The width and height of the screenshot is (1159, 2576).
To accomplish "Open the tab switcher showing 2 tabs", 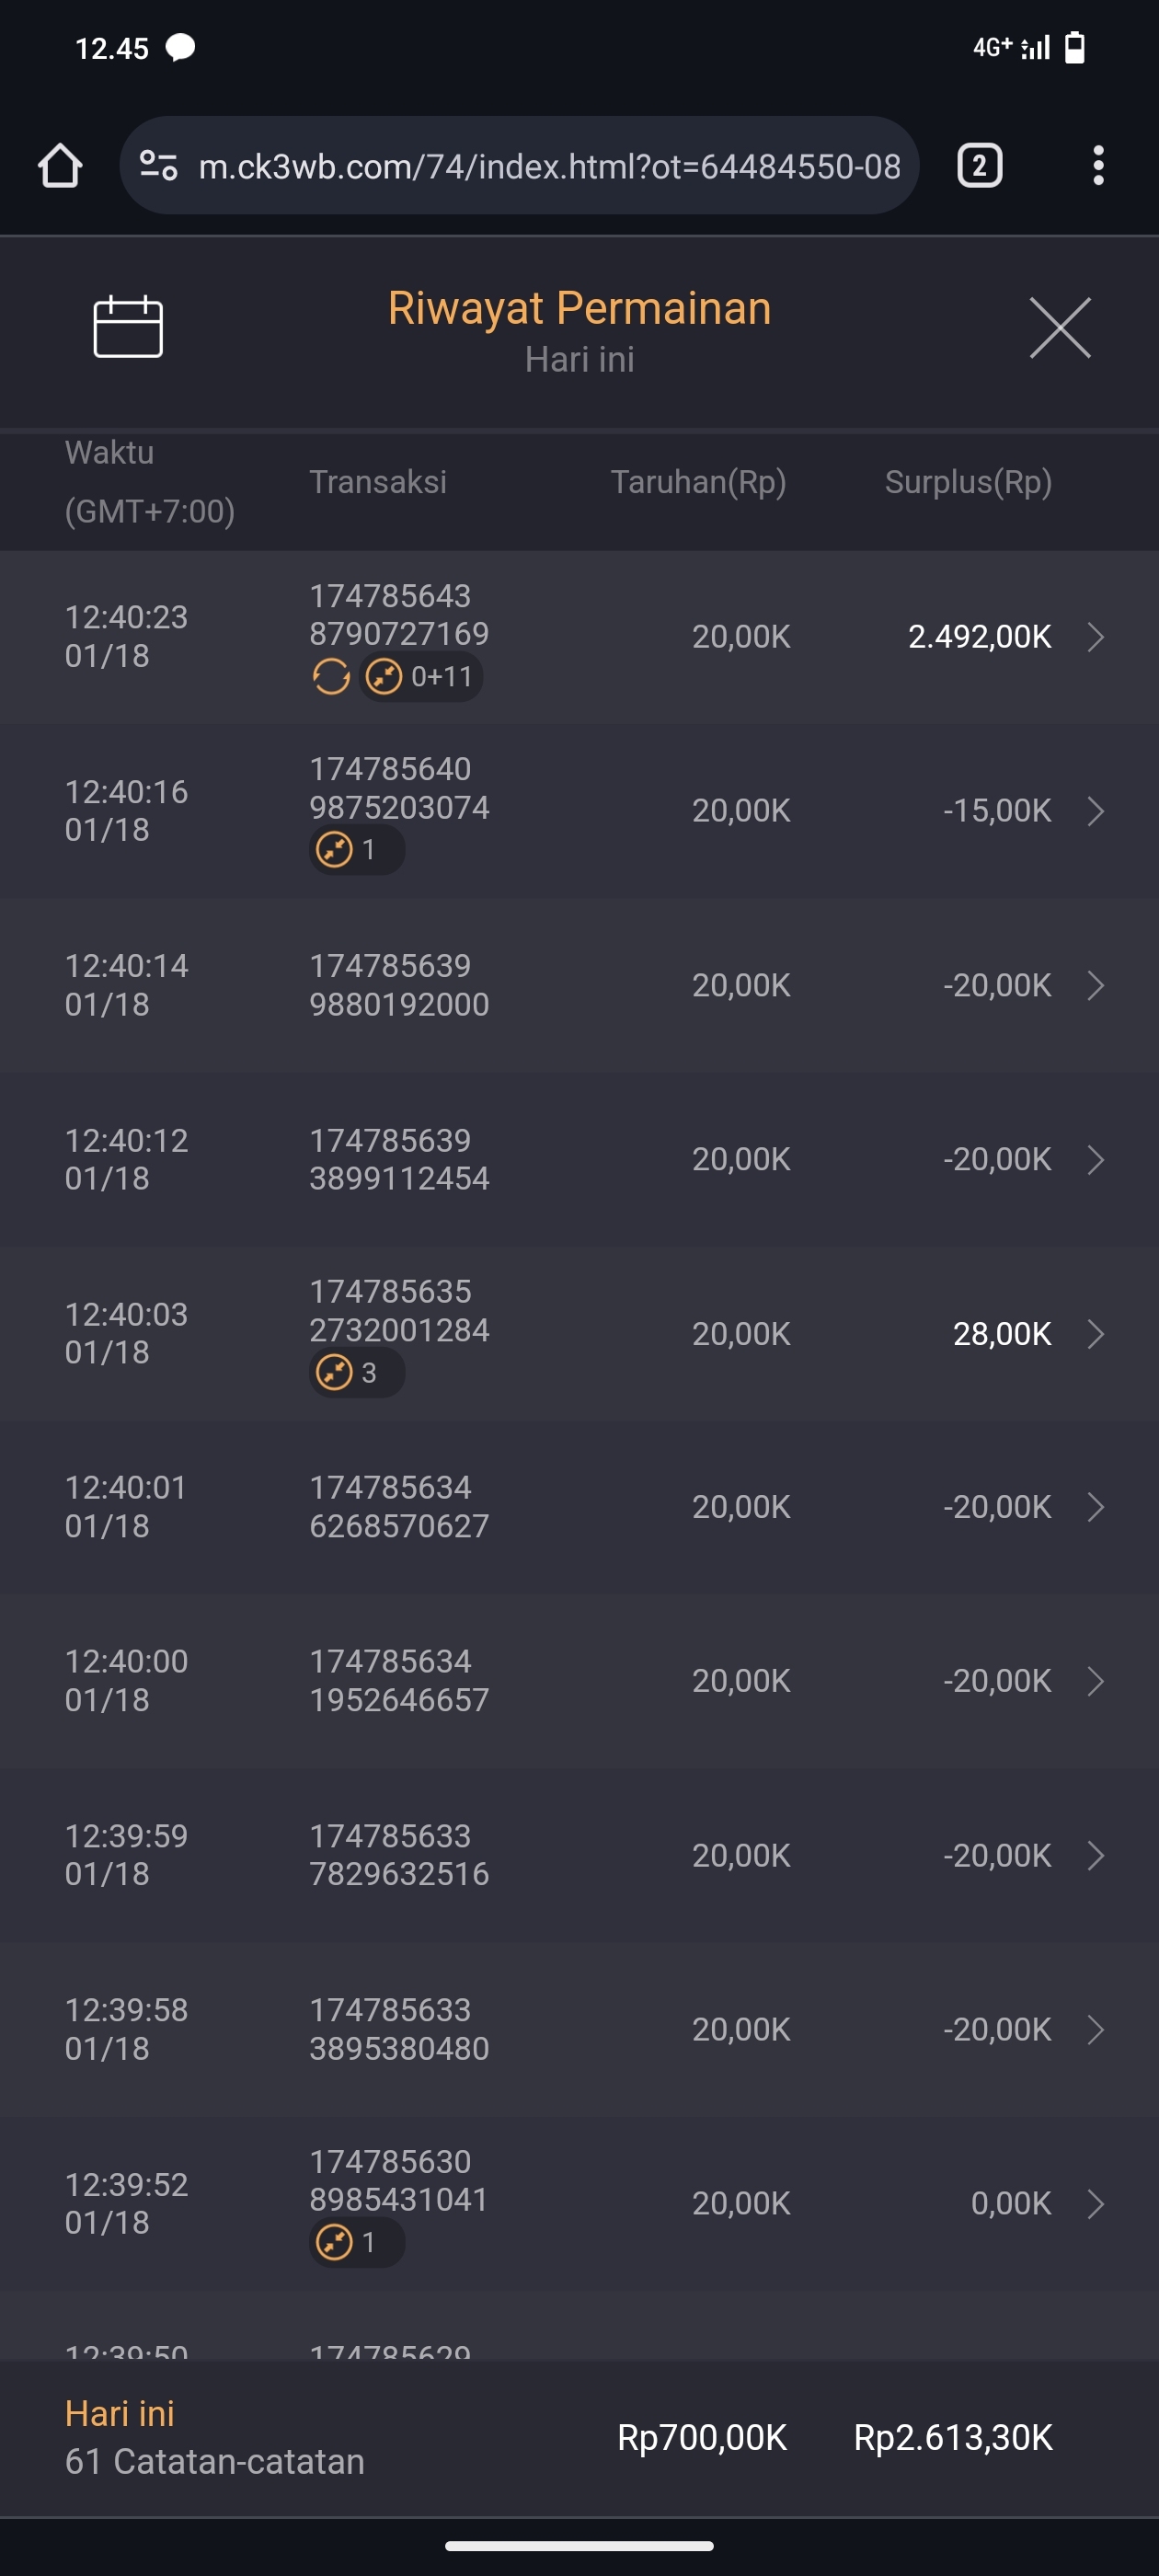I will click(x=979, y=166).
